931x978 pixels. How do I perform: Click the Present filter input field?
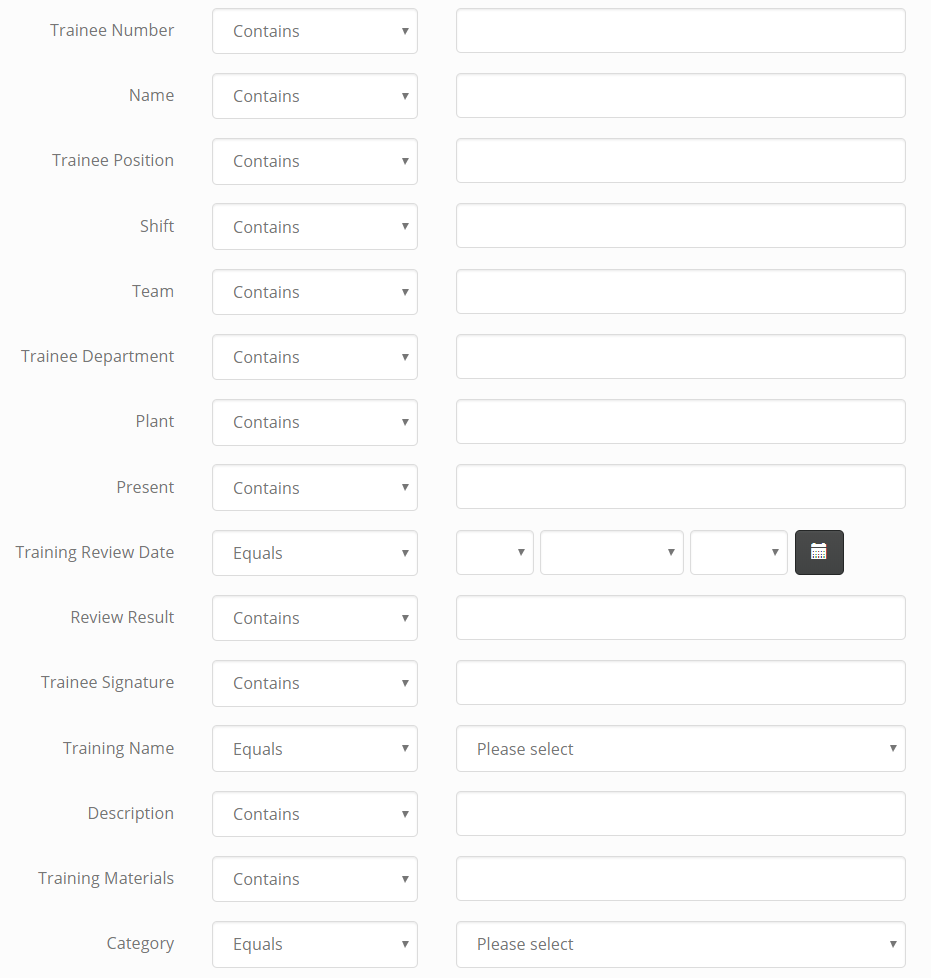point(680,487)
